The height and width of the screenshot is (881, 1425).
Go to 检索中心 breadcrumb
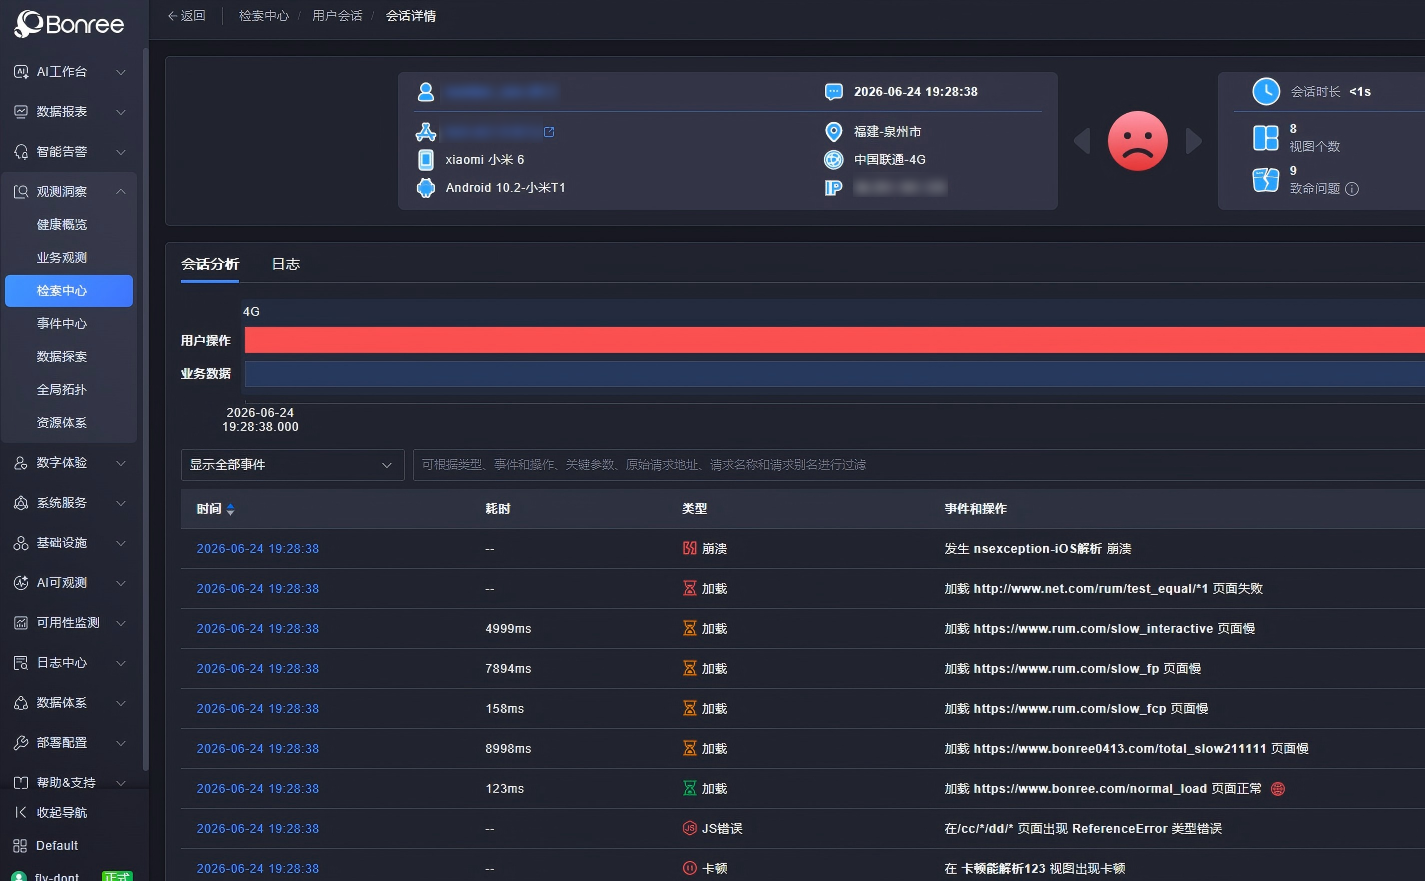(x=264, y=16)
